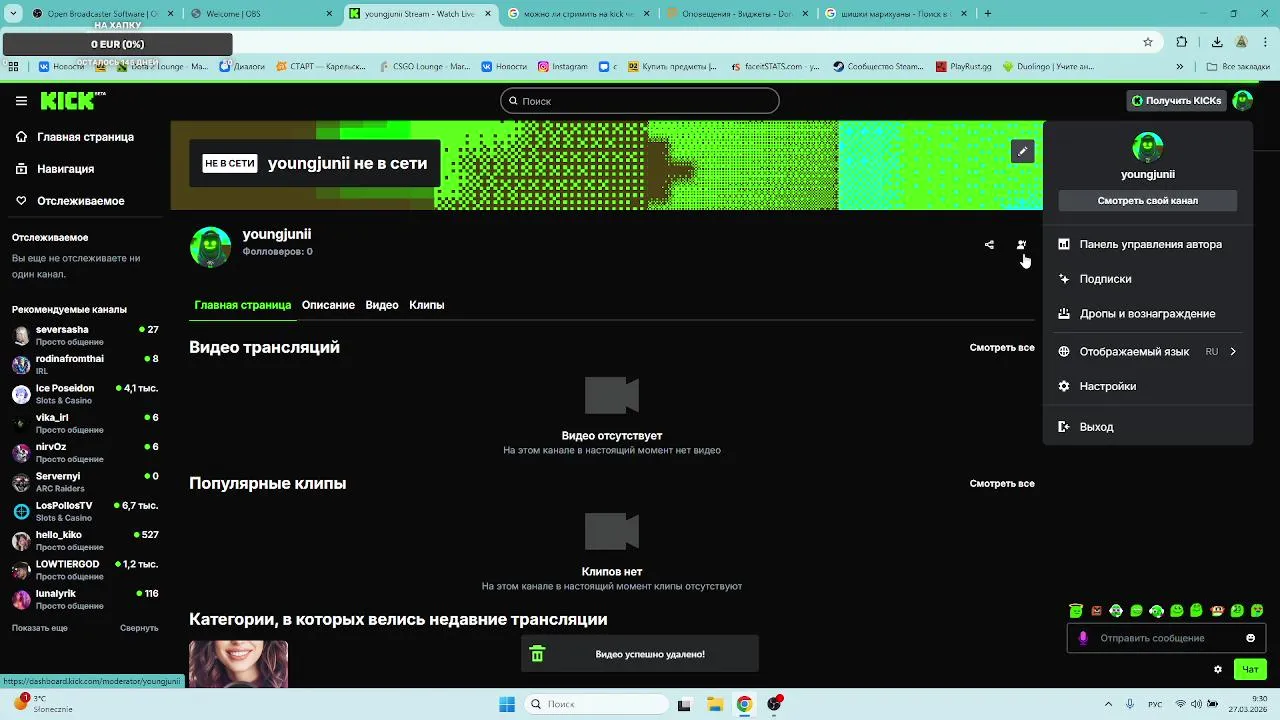Open File Explorer from taskbar
Image resolution: width=1280 pixels, height=720 pixels.
pyautogui.click(x=715, y=704)
